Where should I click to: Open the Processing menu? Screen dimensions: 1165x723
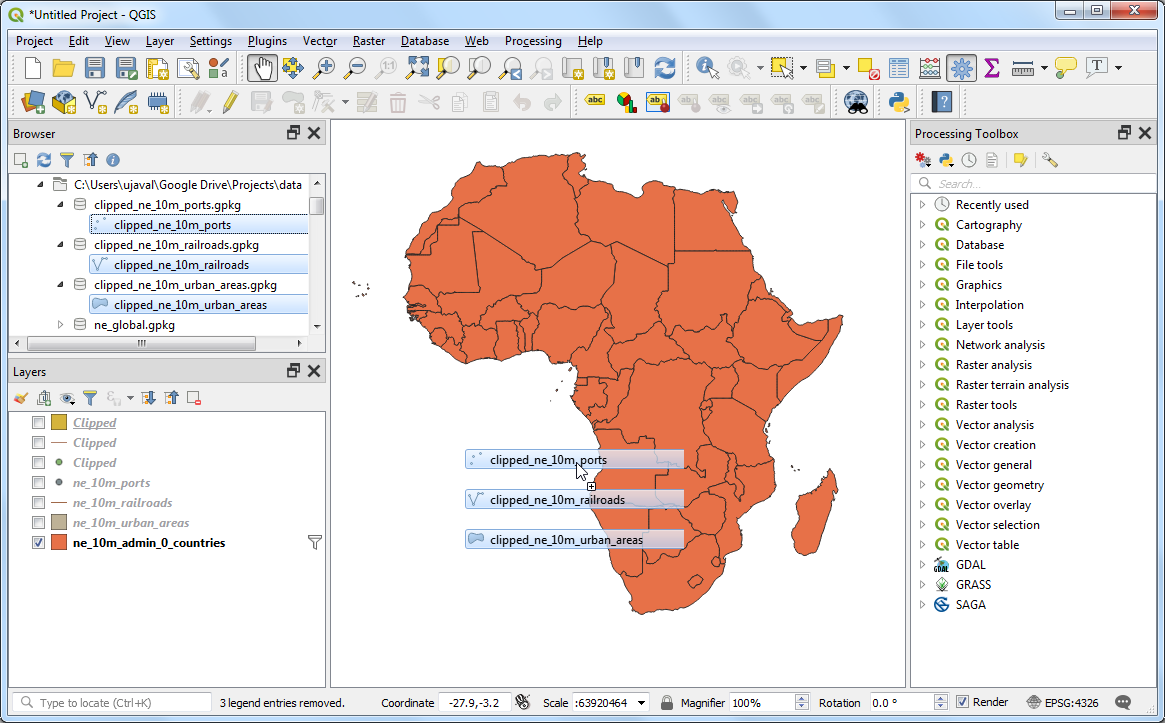pyautogui.click(x=532, y=41)
